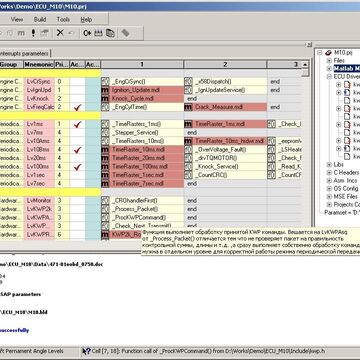Screen dimensions: 360x360
Task: Expand the C Headers tree node
Action: point(329,173)
